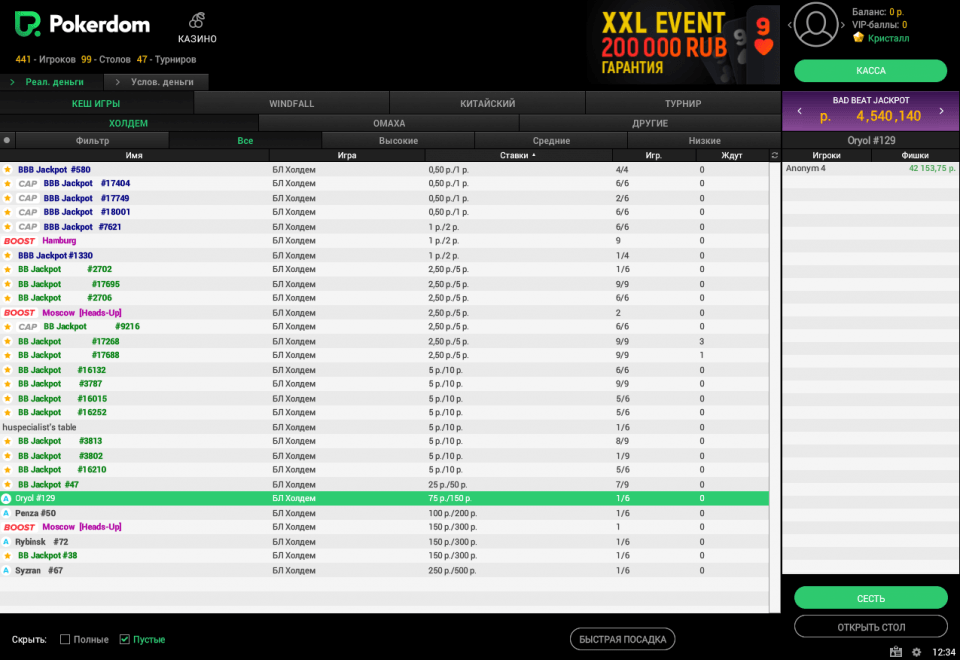The width and height of the screenshot is (960, 660).
Task: Click the Quick Seating button
Action: tap(623, 639)
